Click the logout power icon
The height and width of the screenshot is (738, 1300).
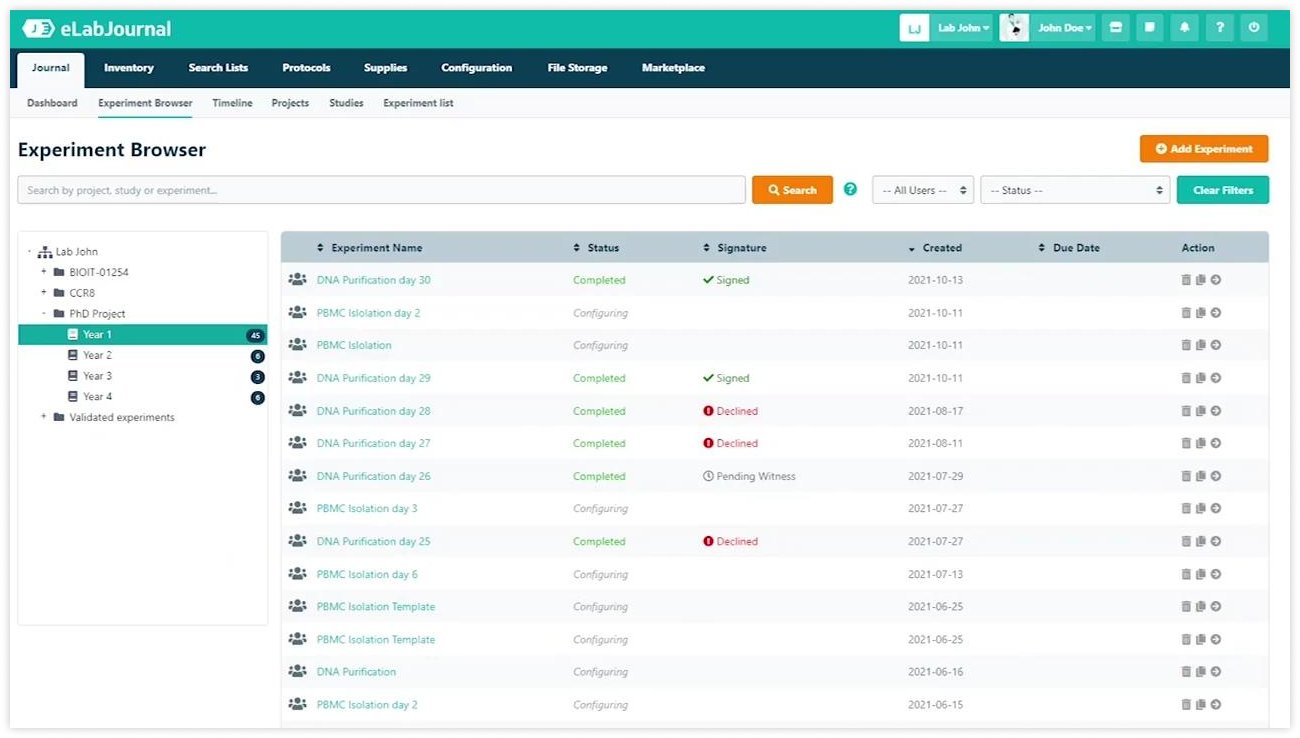[x=1254, y=27]
